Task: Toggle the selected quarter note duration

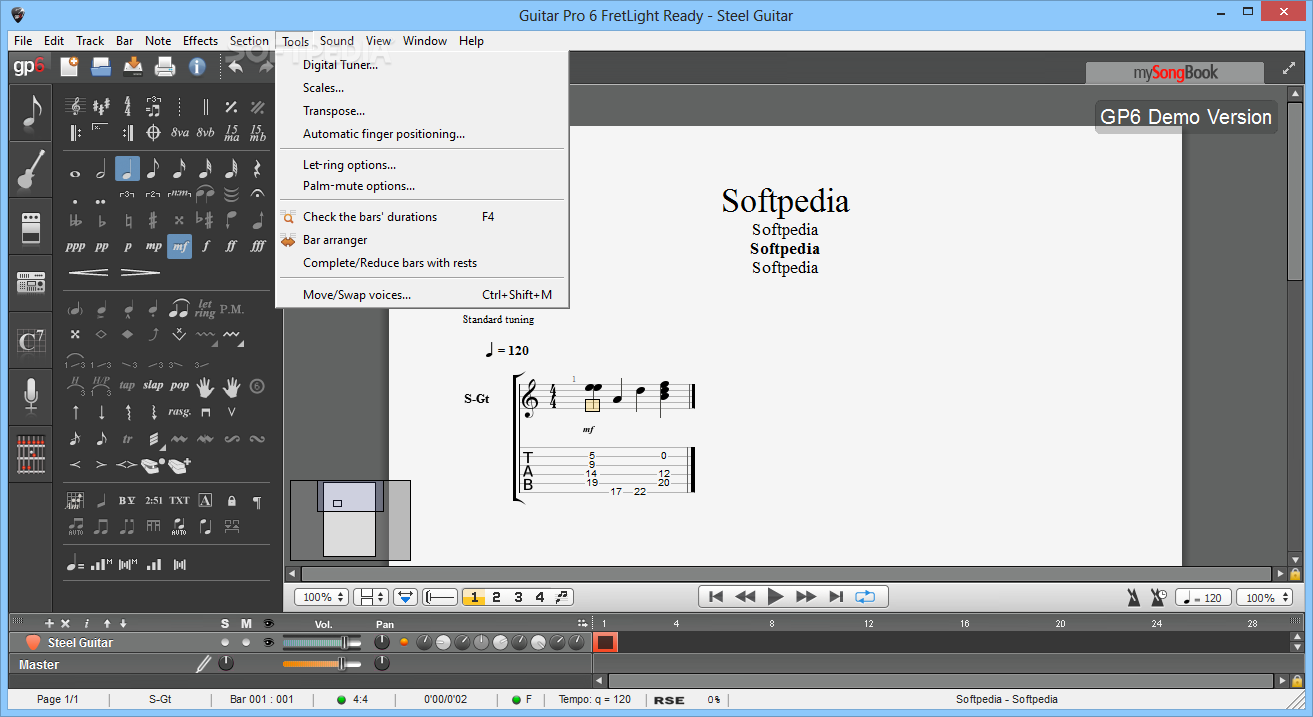Action: coord(127,169)
